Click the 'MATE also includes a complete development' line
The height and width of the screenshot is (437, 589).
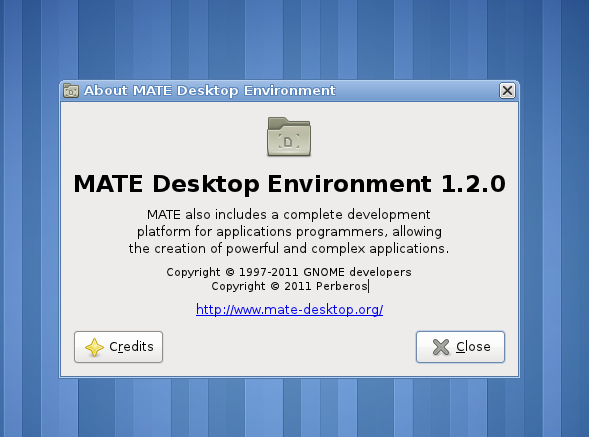288,215
